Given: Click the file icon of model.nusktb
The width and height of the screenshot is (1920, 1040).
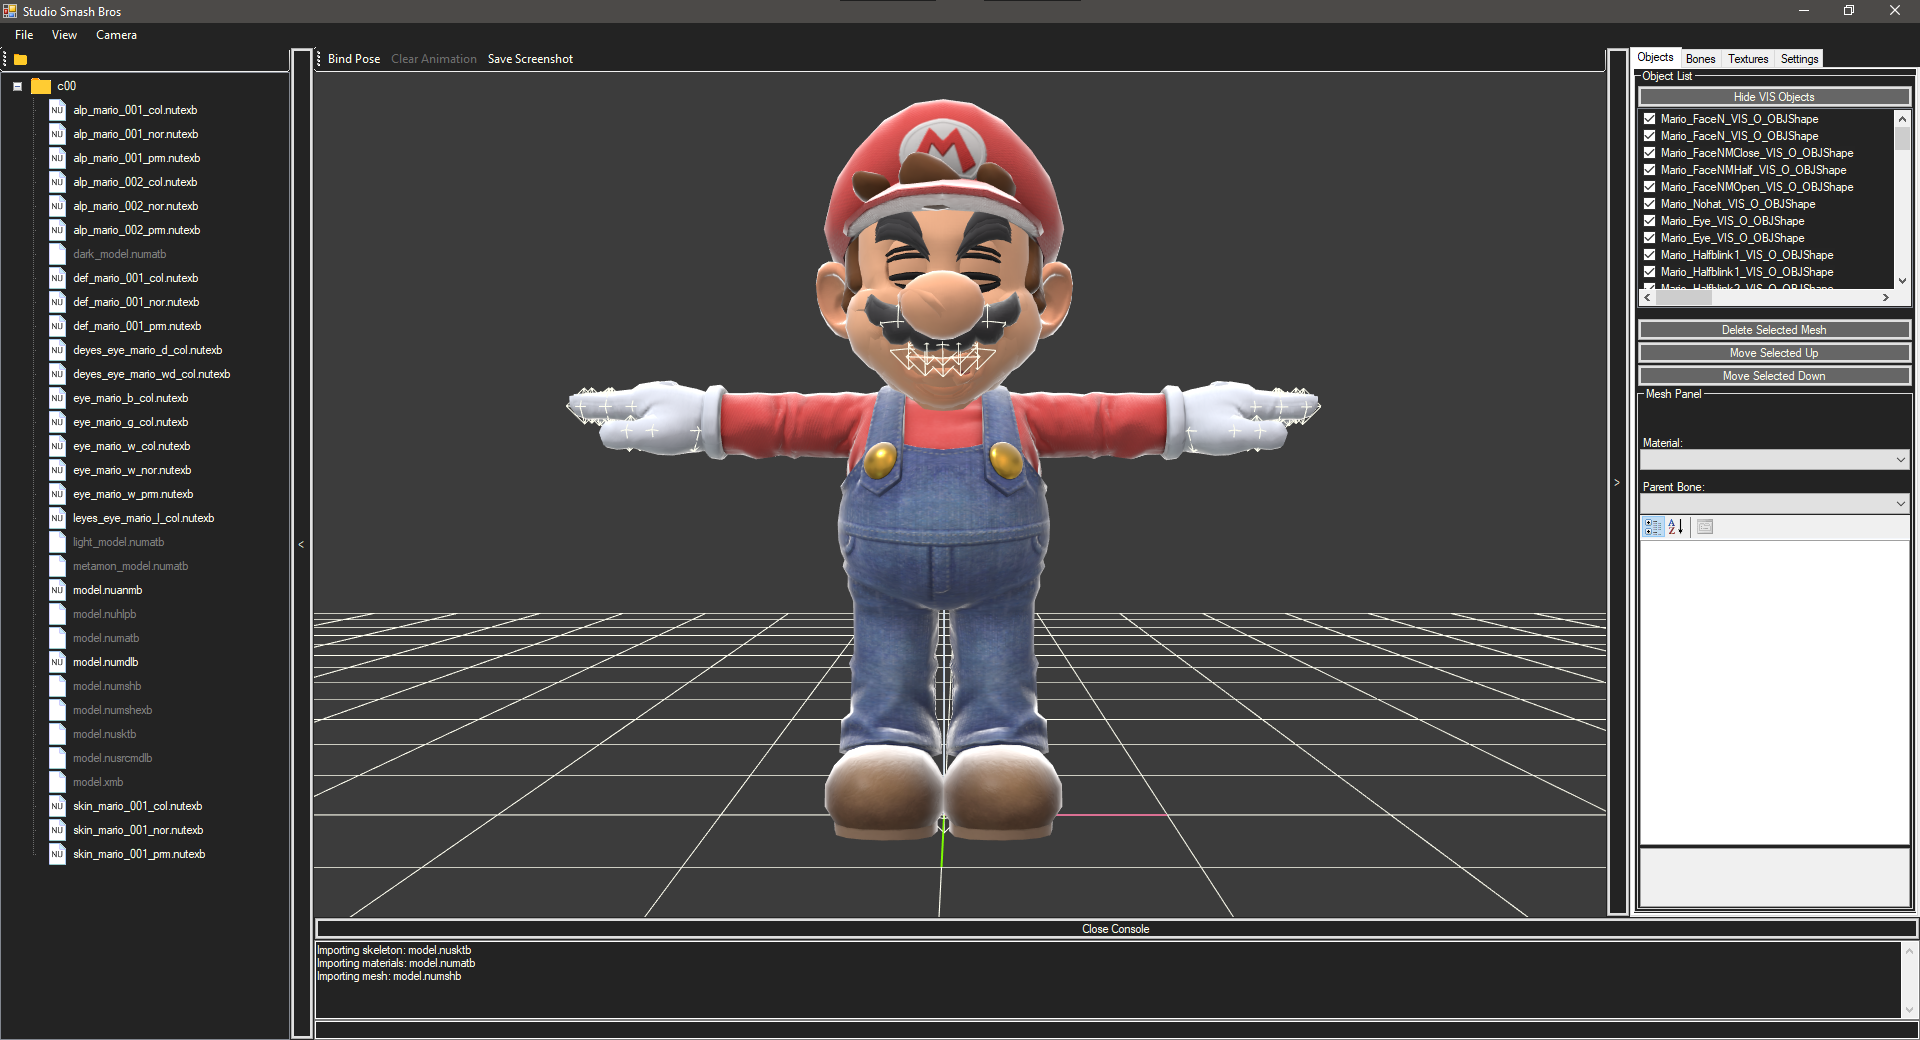Looking at the screenshot, I should [57, 734].
